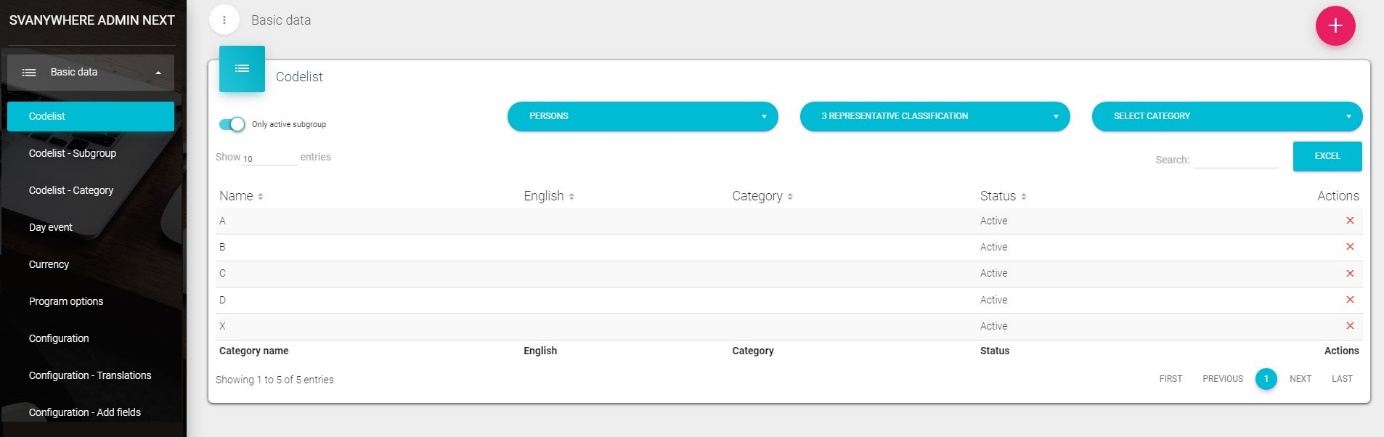
Task: Delete row D with red X
Action: (x=1349, y=300)
